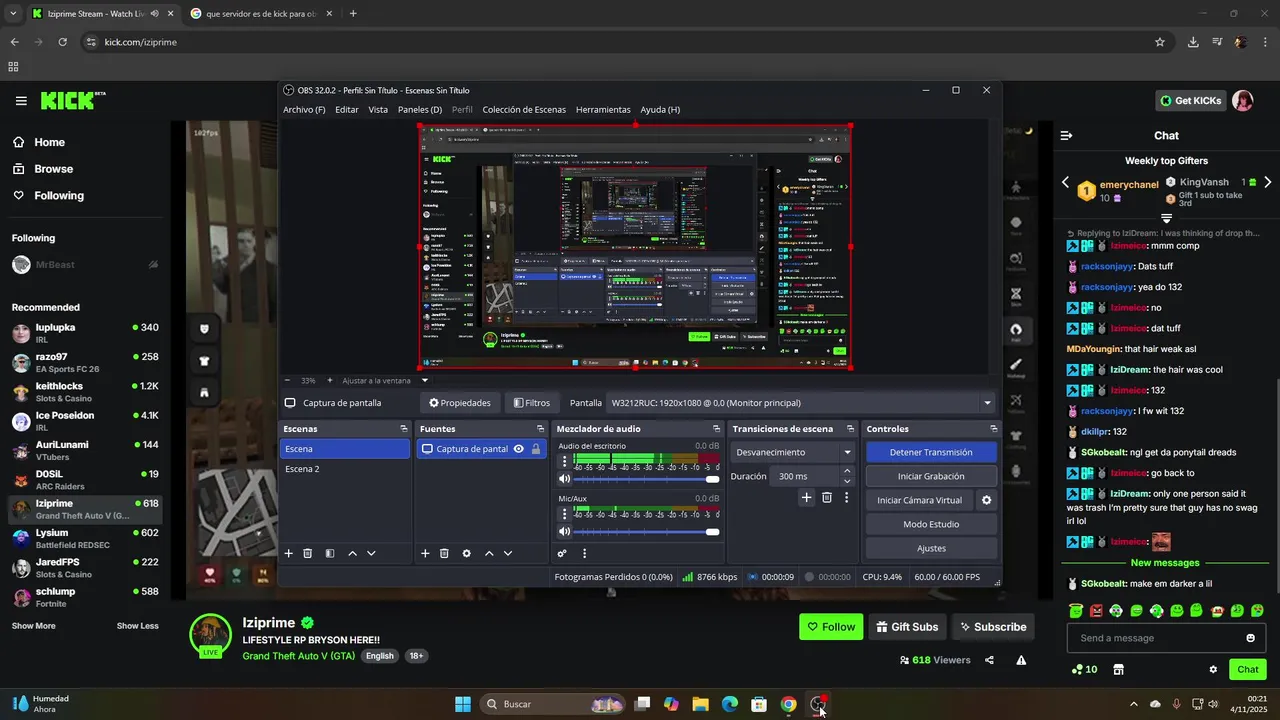Adjust Audio del escritorio volume slider
Image resolution: width=1280 pixels, height=720 pixels.
point(645,479)
